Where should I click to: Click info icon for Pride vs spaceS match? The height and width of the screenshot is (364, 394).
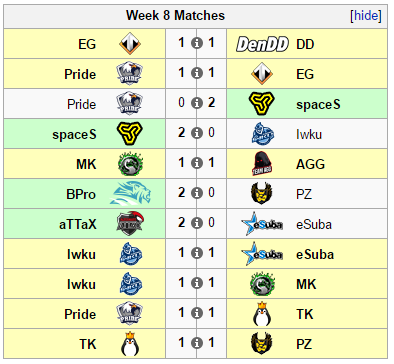pyautogui.click(x=197, y=103)
